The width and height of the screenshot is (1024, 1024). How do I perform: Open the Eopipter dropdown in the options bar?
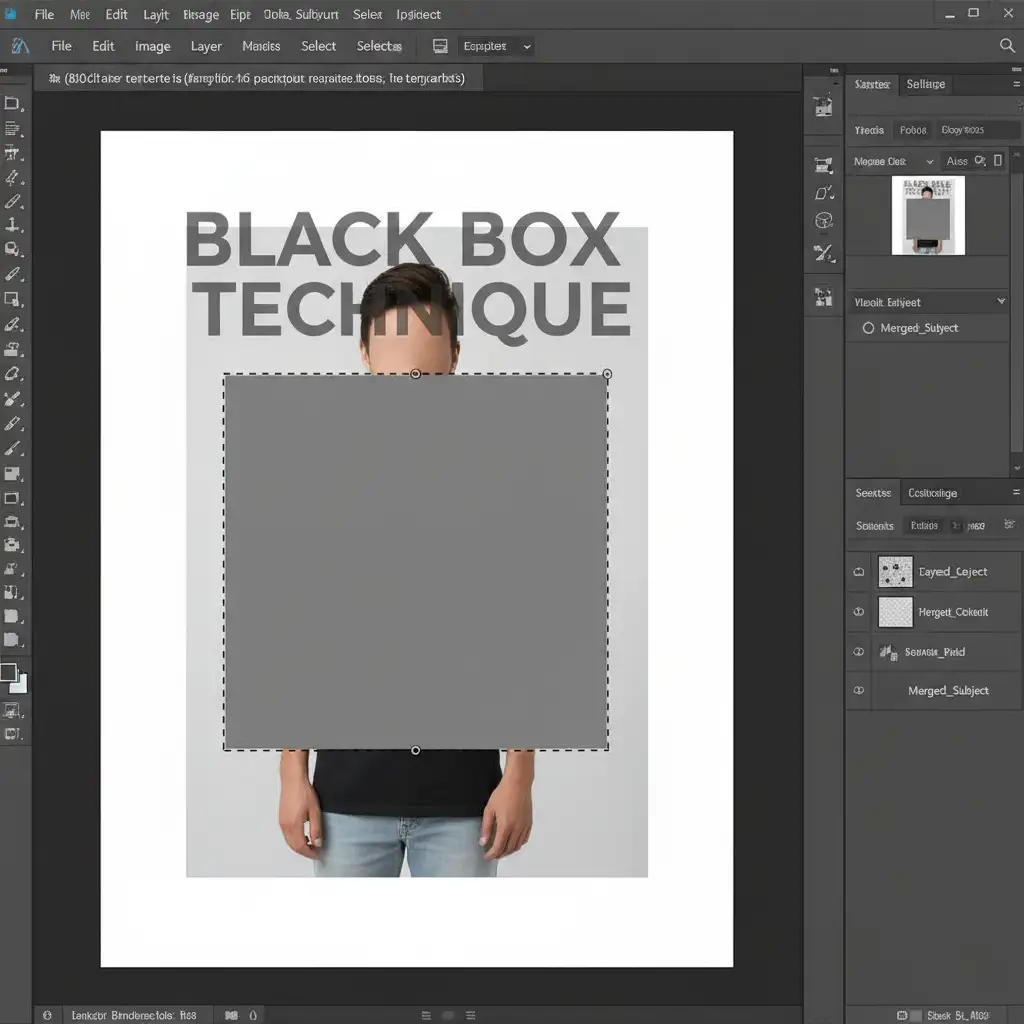pyautogui.click(x=496, y=46)
